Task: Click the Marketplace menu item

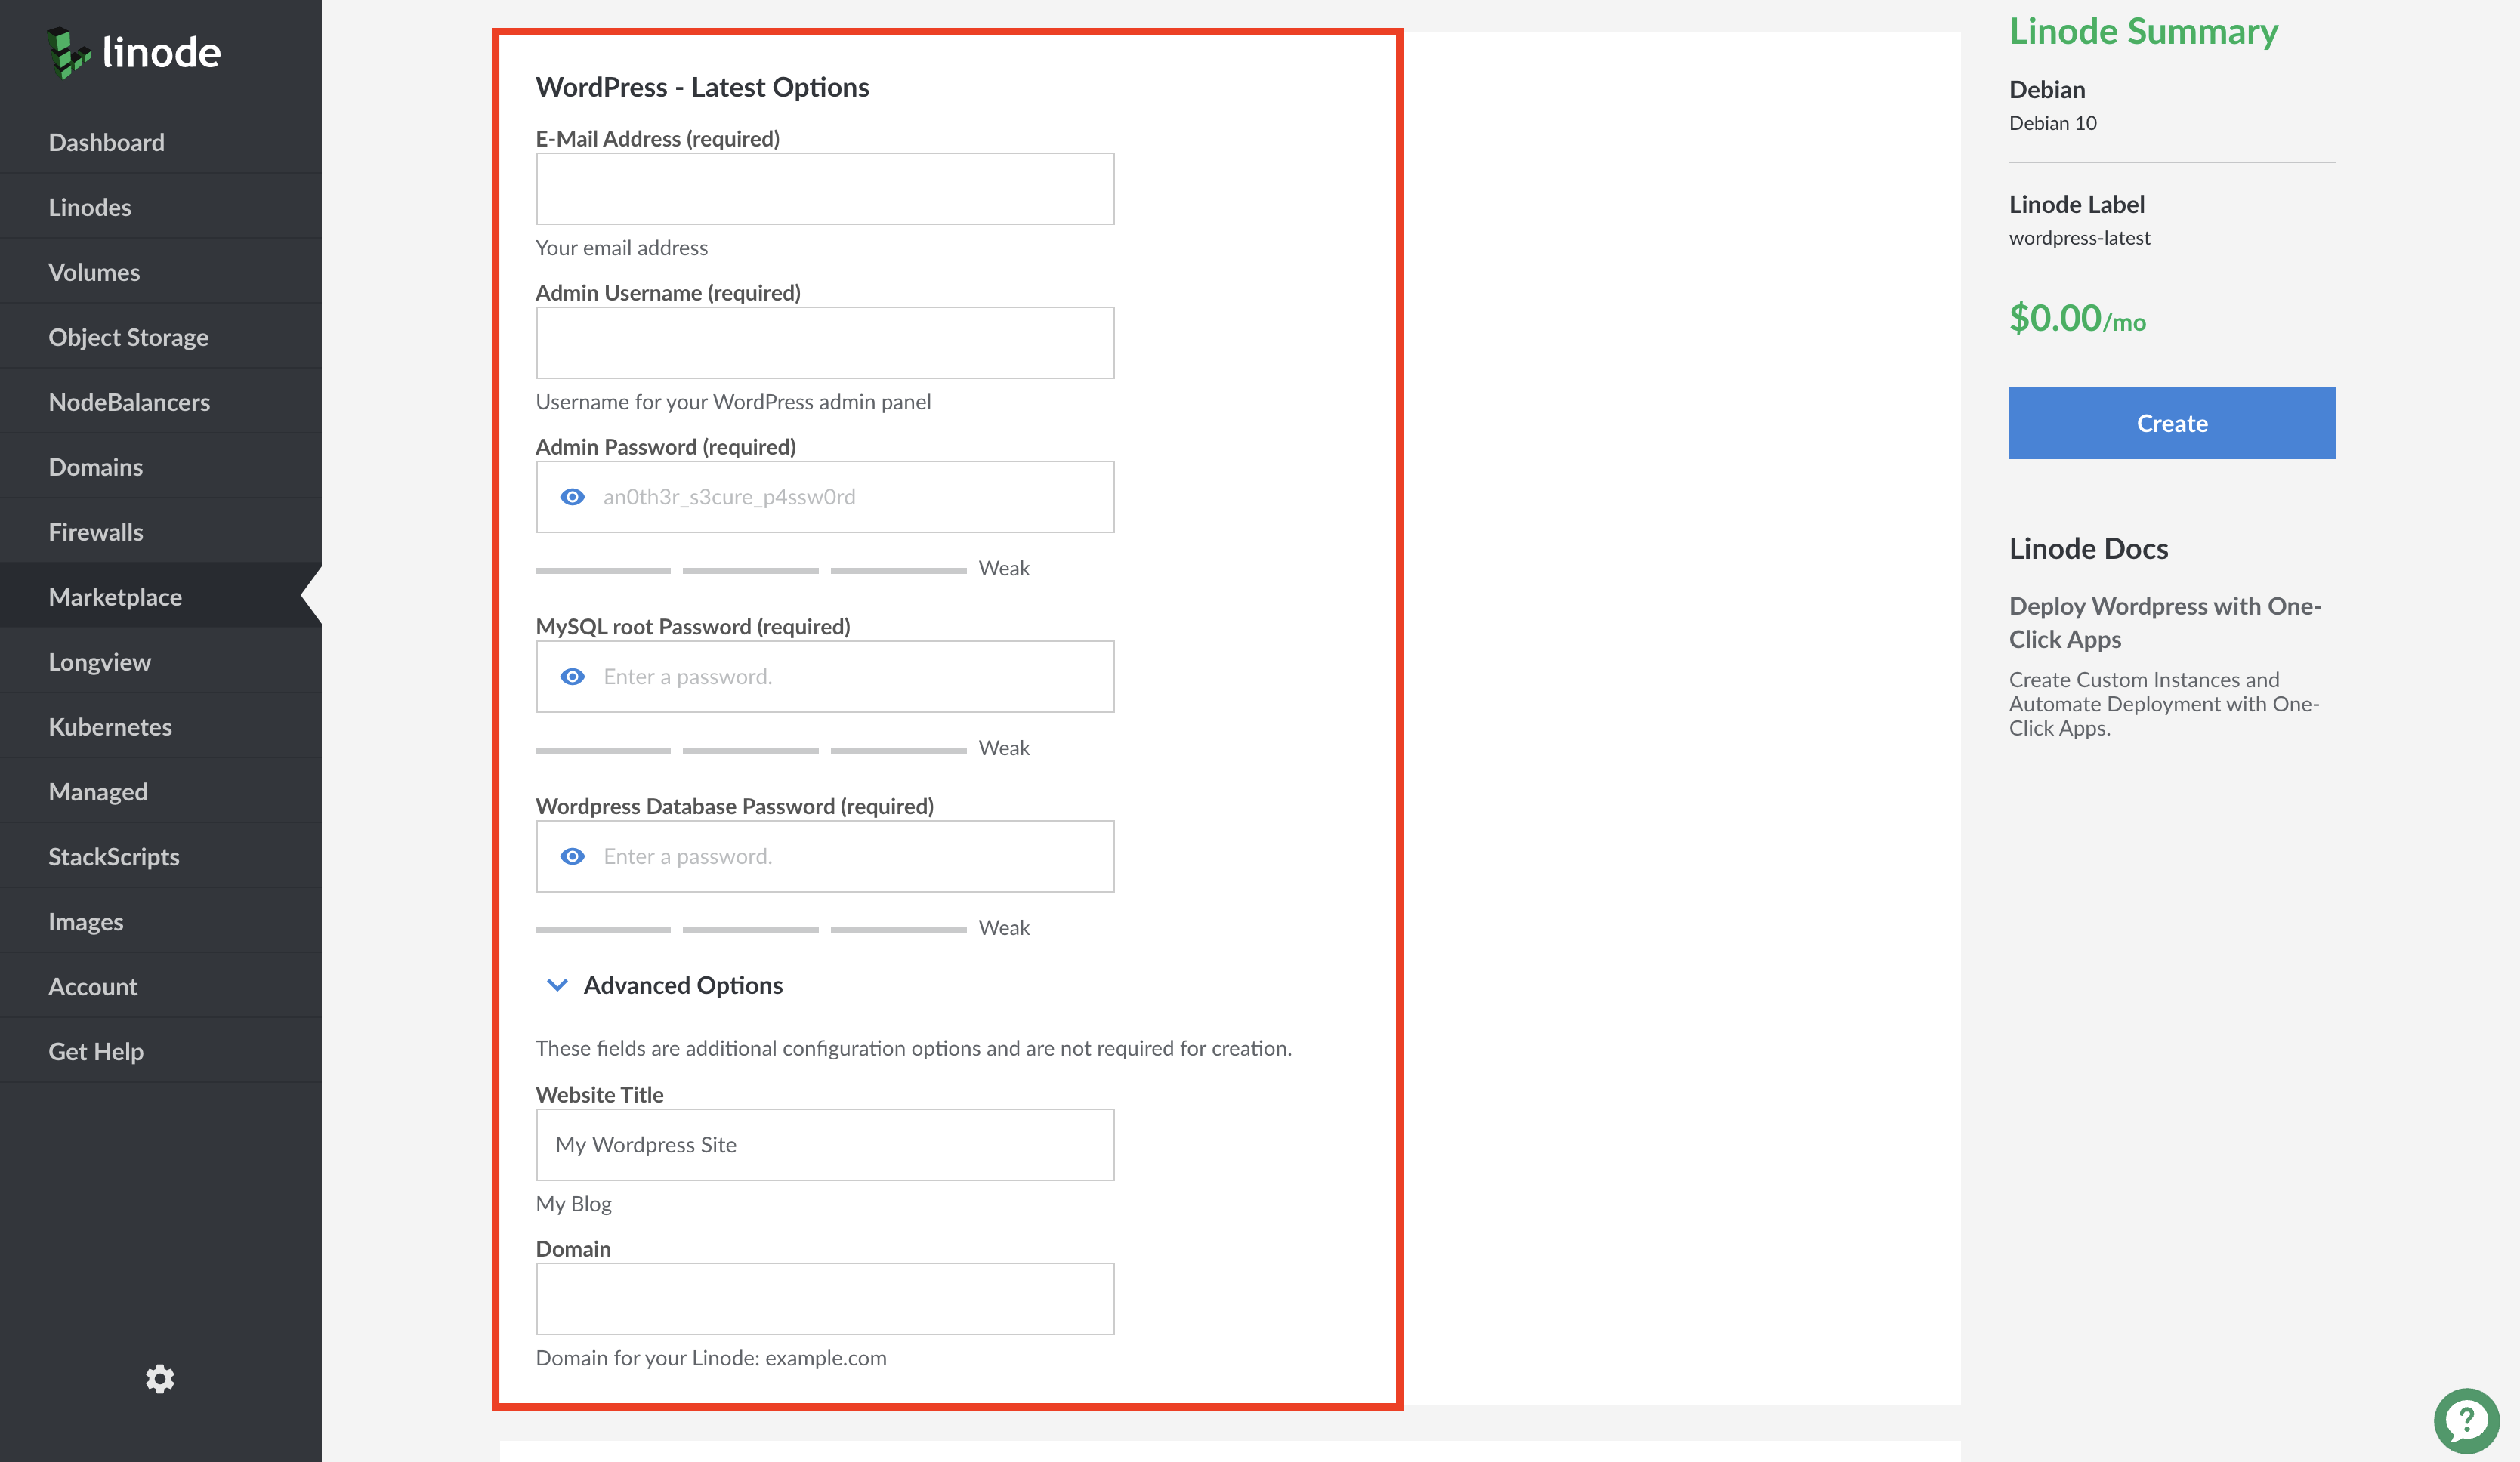Action: 115,595
